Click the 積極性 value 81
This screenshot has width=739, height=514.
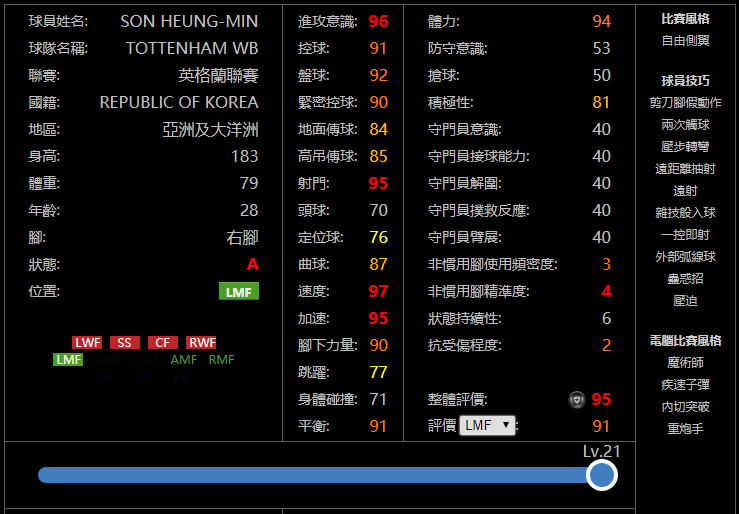(x=602, y=102)
